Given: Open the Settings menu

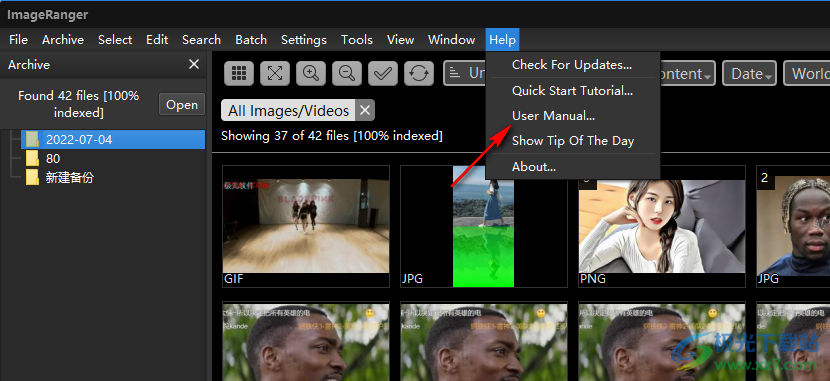Looking at the screenshot, I should click(x=304, y=40).
